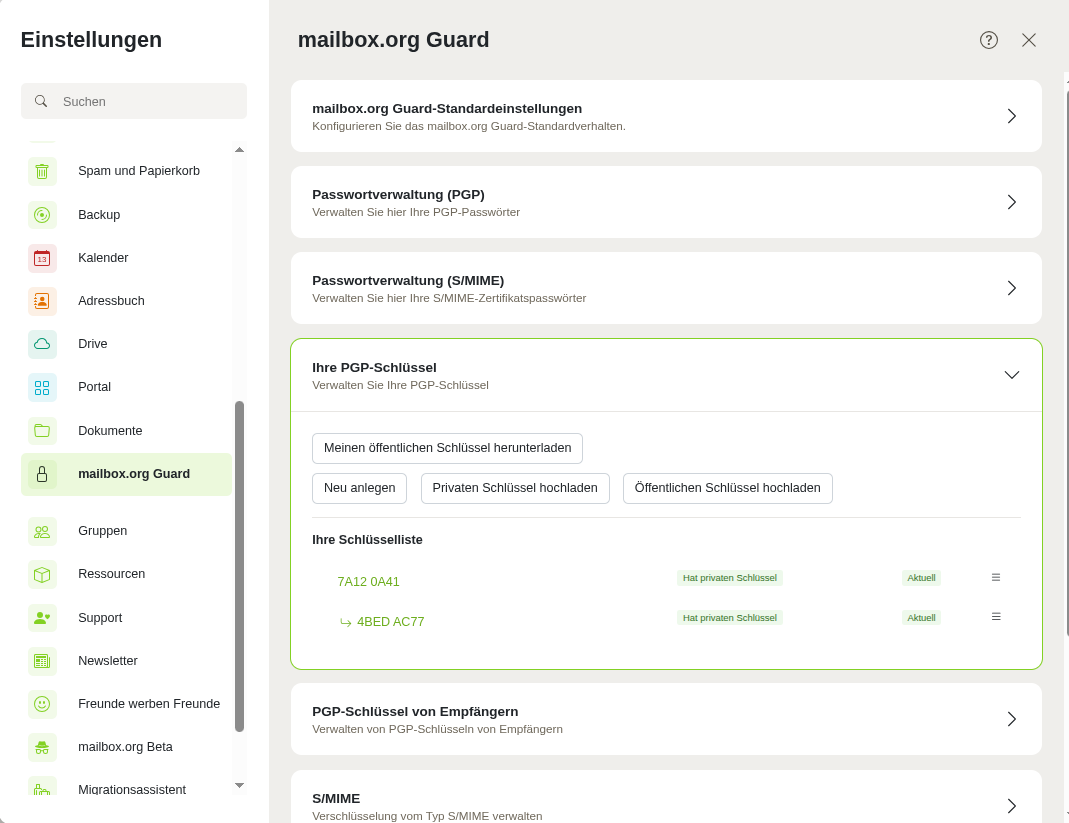1069x823 pixels.
Task: Open Ressourcen settings
Action: tap(126, 574)
